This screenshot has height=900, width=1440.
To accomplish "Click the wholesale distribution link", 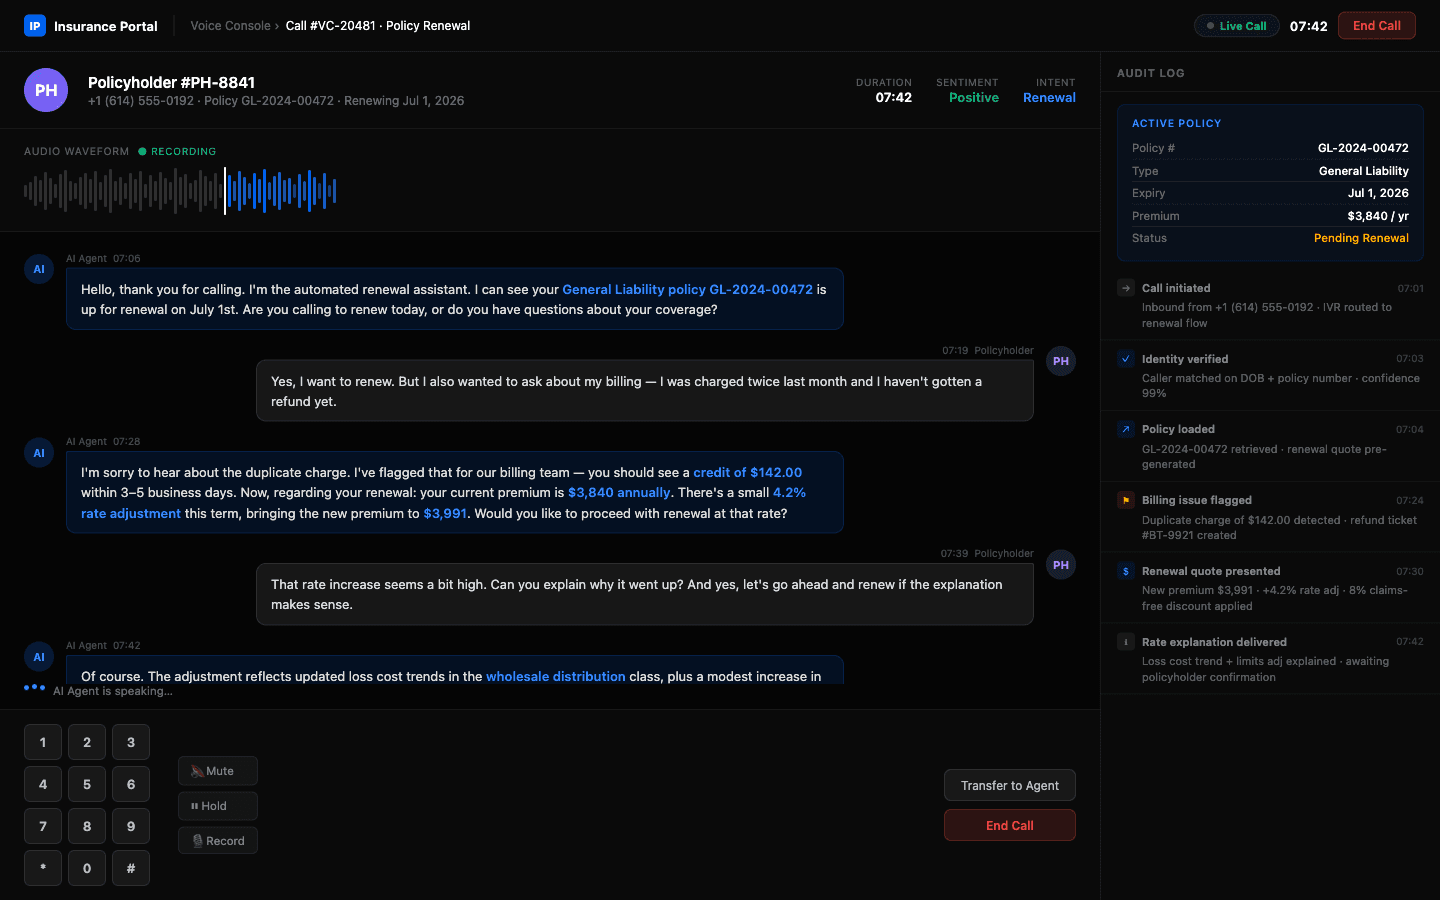I will [x=556, y=676].
